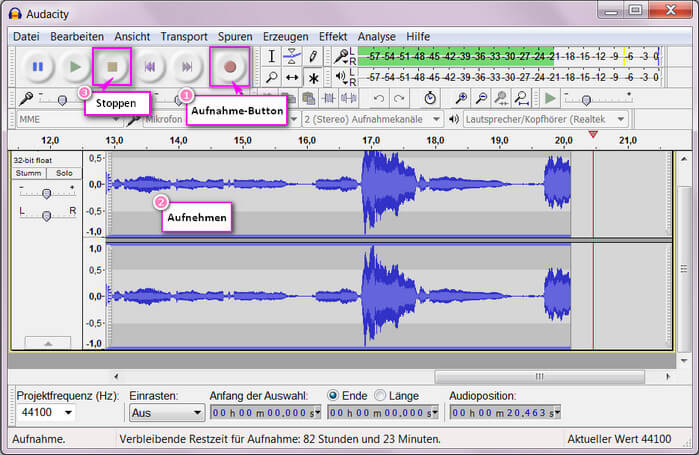
Task: Click the vertical scrollbar down arrow
Action: pyautogui.click(x=684, y=361)
